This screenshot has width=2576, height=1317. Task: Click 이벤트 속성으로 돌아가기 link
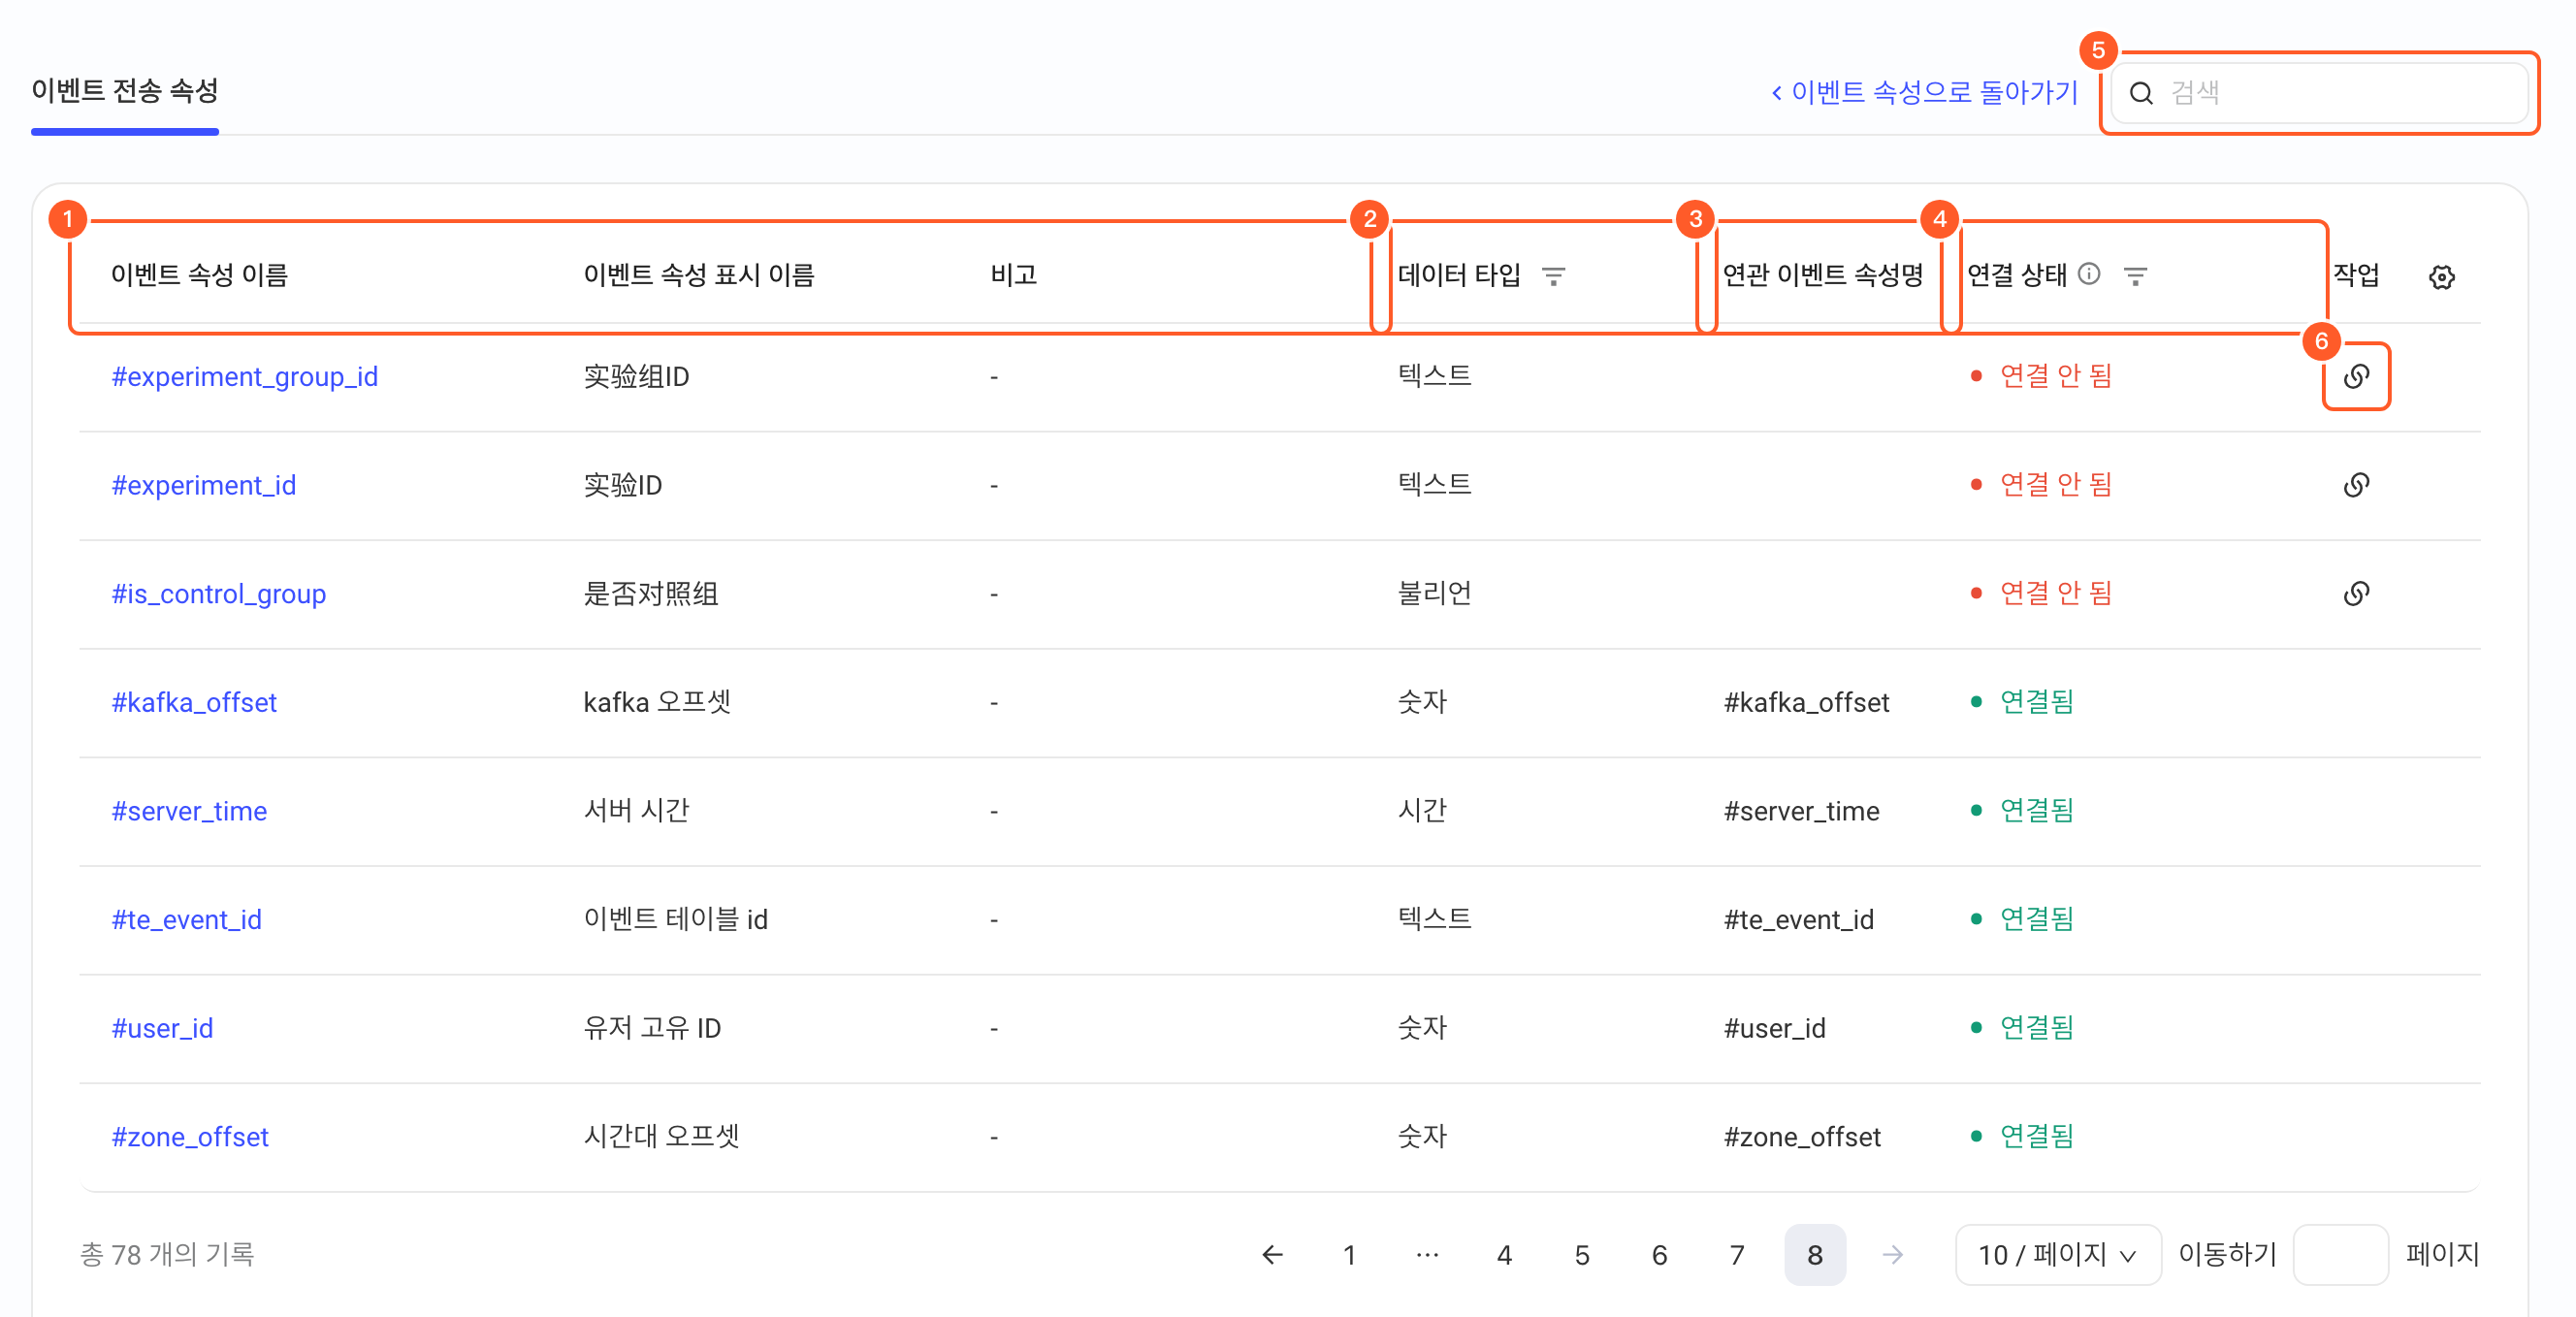click(x=1924, y=92)
